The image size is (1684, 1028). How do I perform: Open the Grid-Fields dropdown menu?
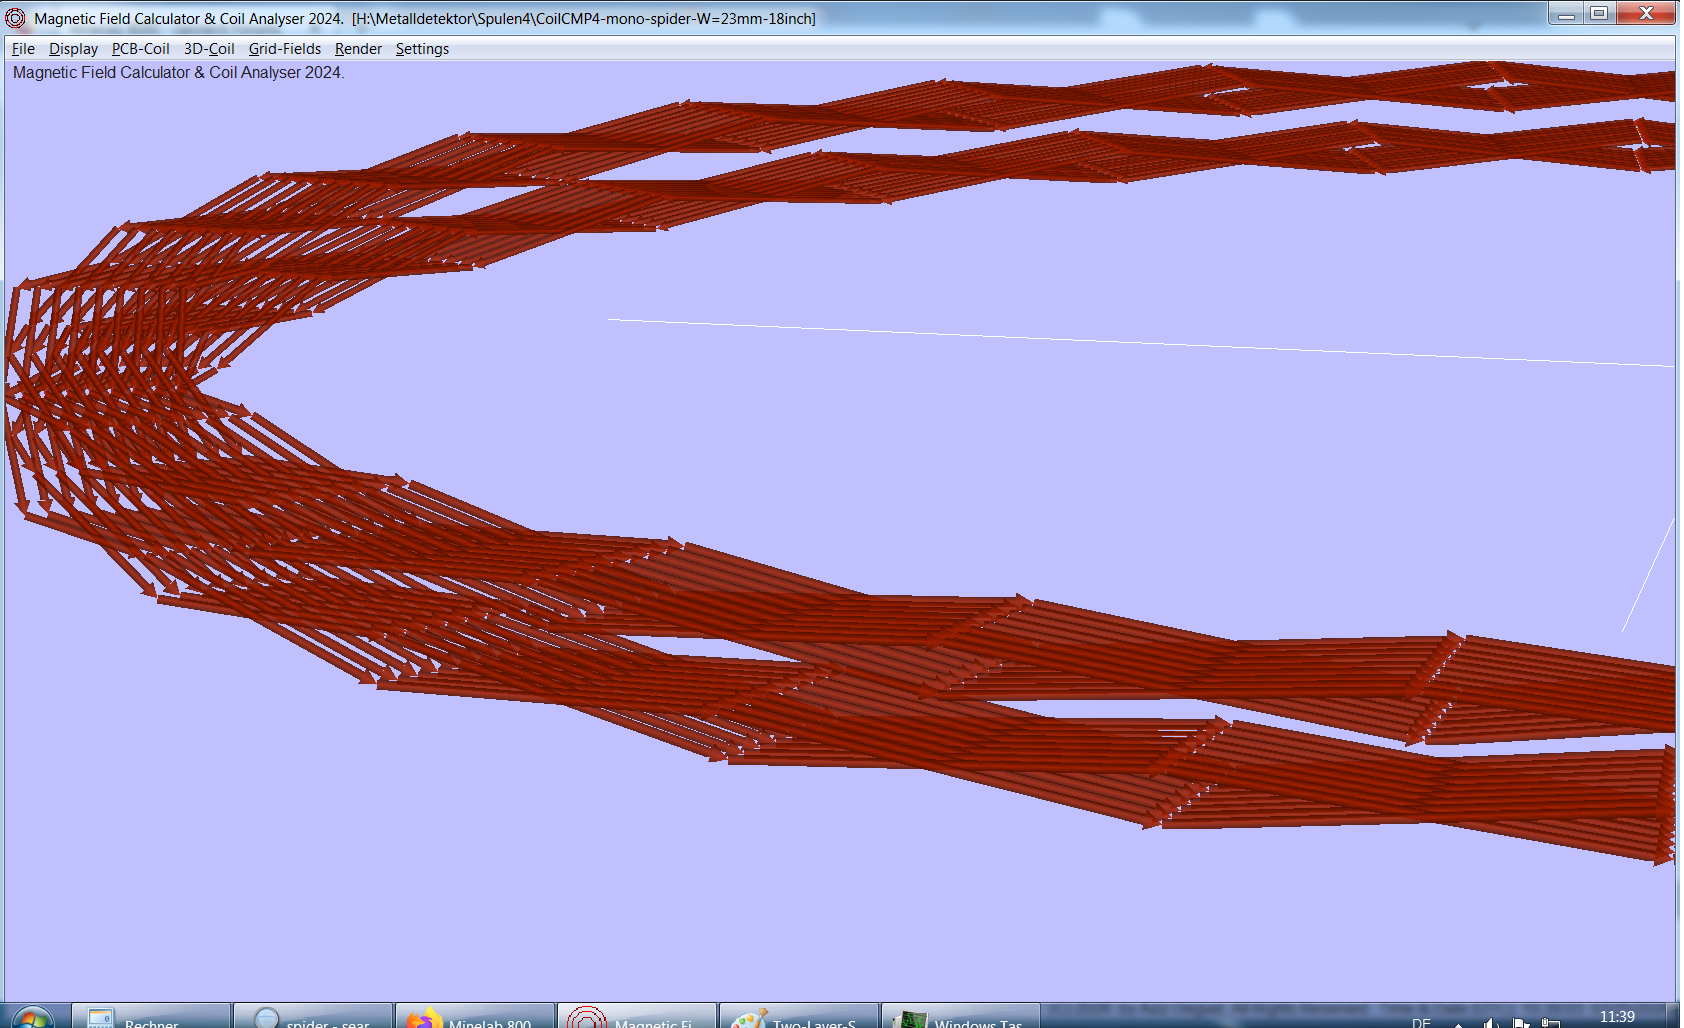(285, 48)
